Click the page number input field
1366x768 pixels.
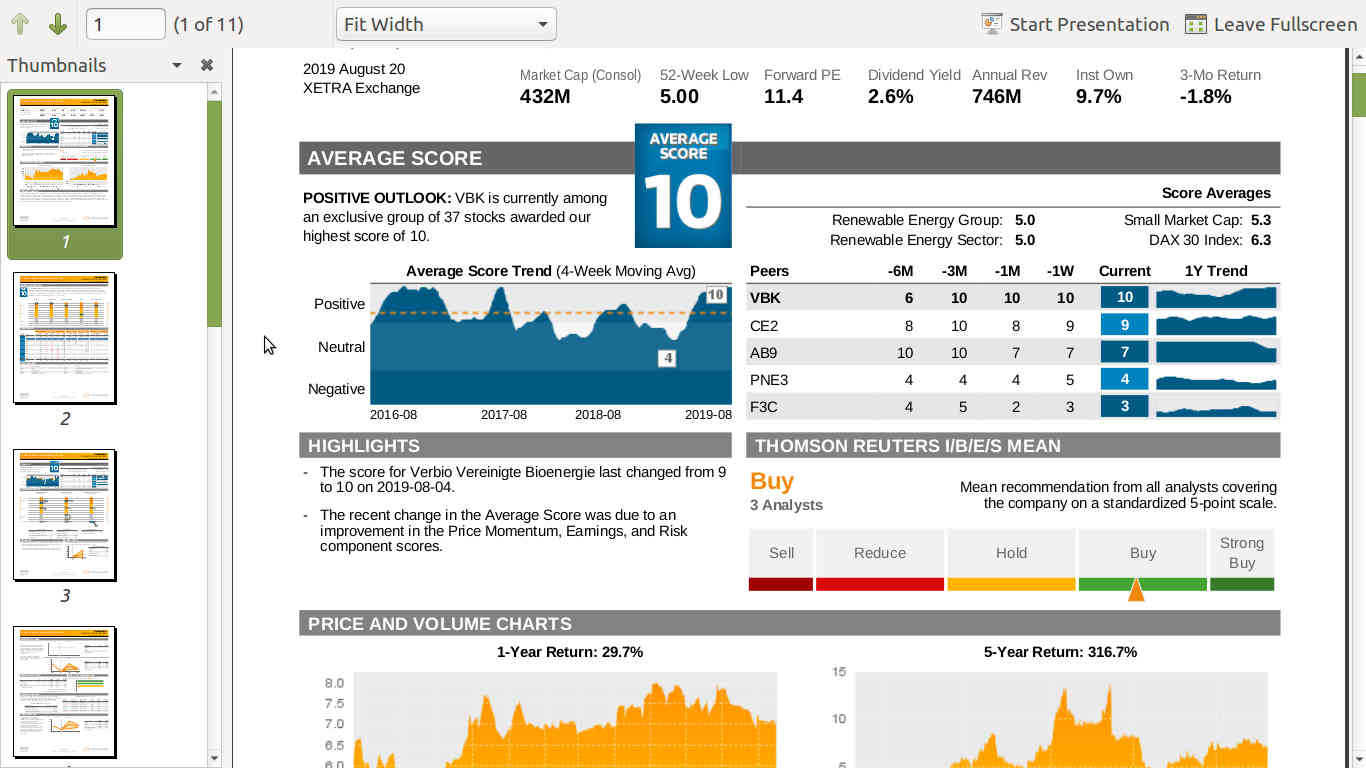126,24
